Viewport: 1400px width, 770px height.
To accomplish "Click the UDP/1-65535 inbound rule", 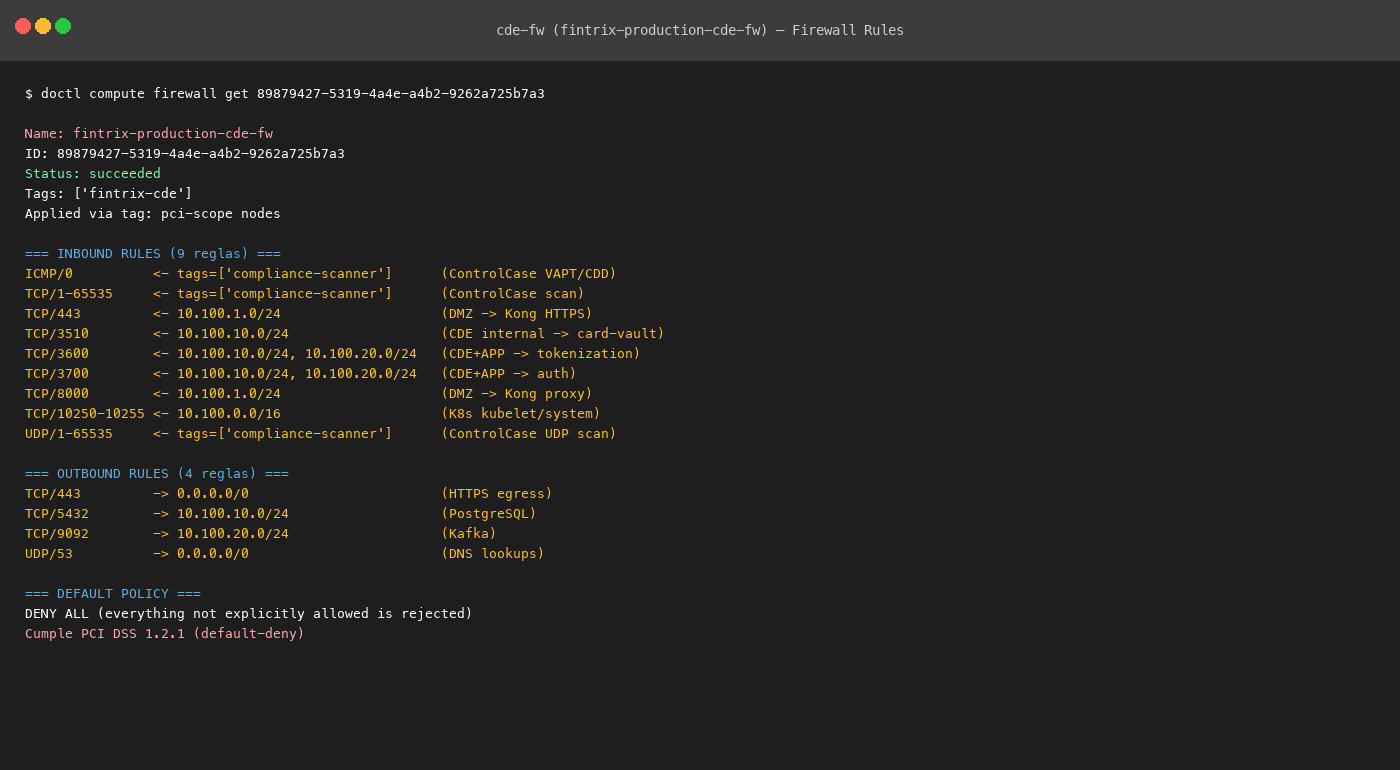I will tap(321, 433).
